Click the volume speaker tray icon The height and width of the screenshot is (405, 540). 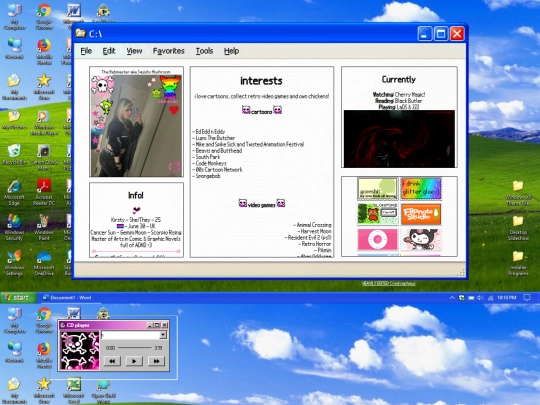[x=480, y=298]
